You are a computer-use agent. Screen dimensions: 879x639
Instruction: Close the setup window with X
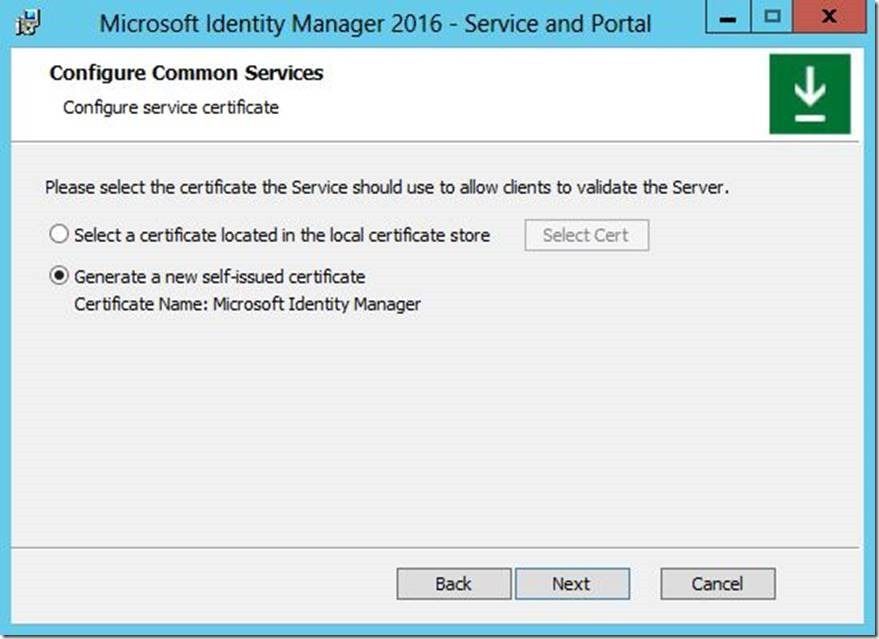[829, 17]
